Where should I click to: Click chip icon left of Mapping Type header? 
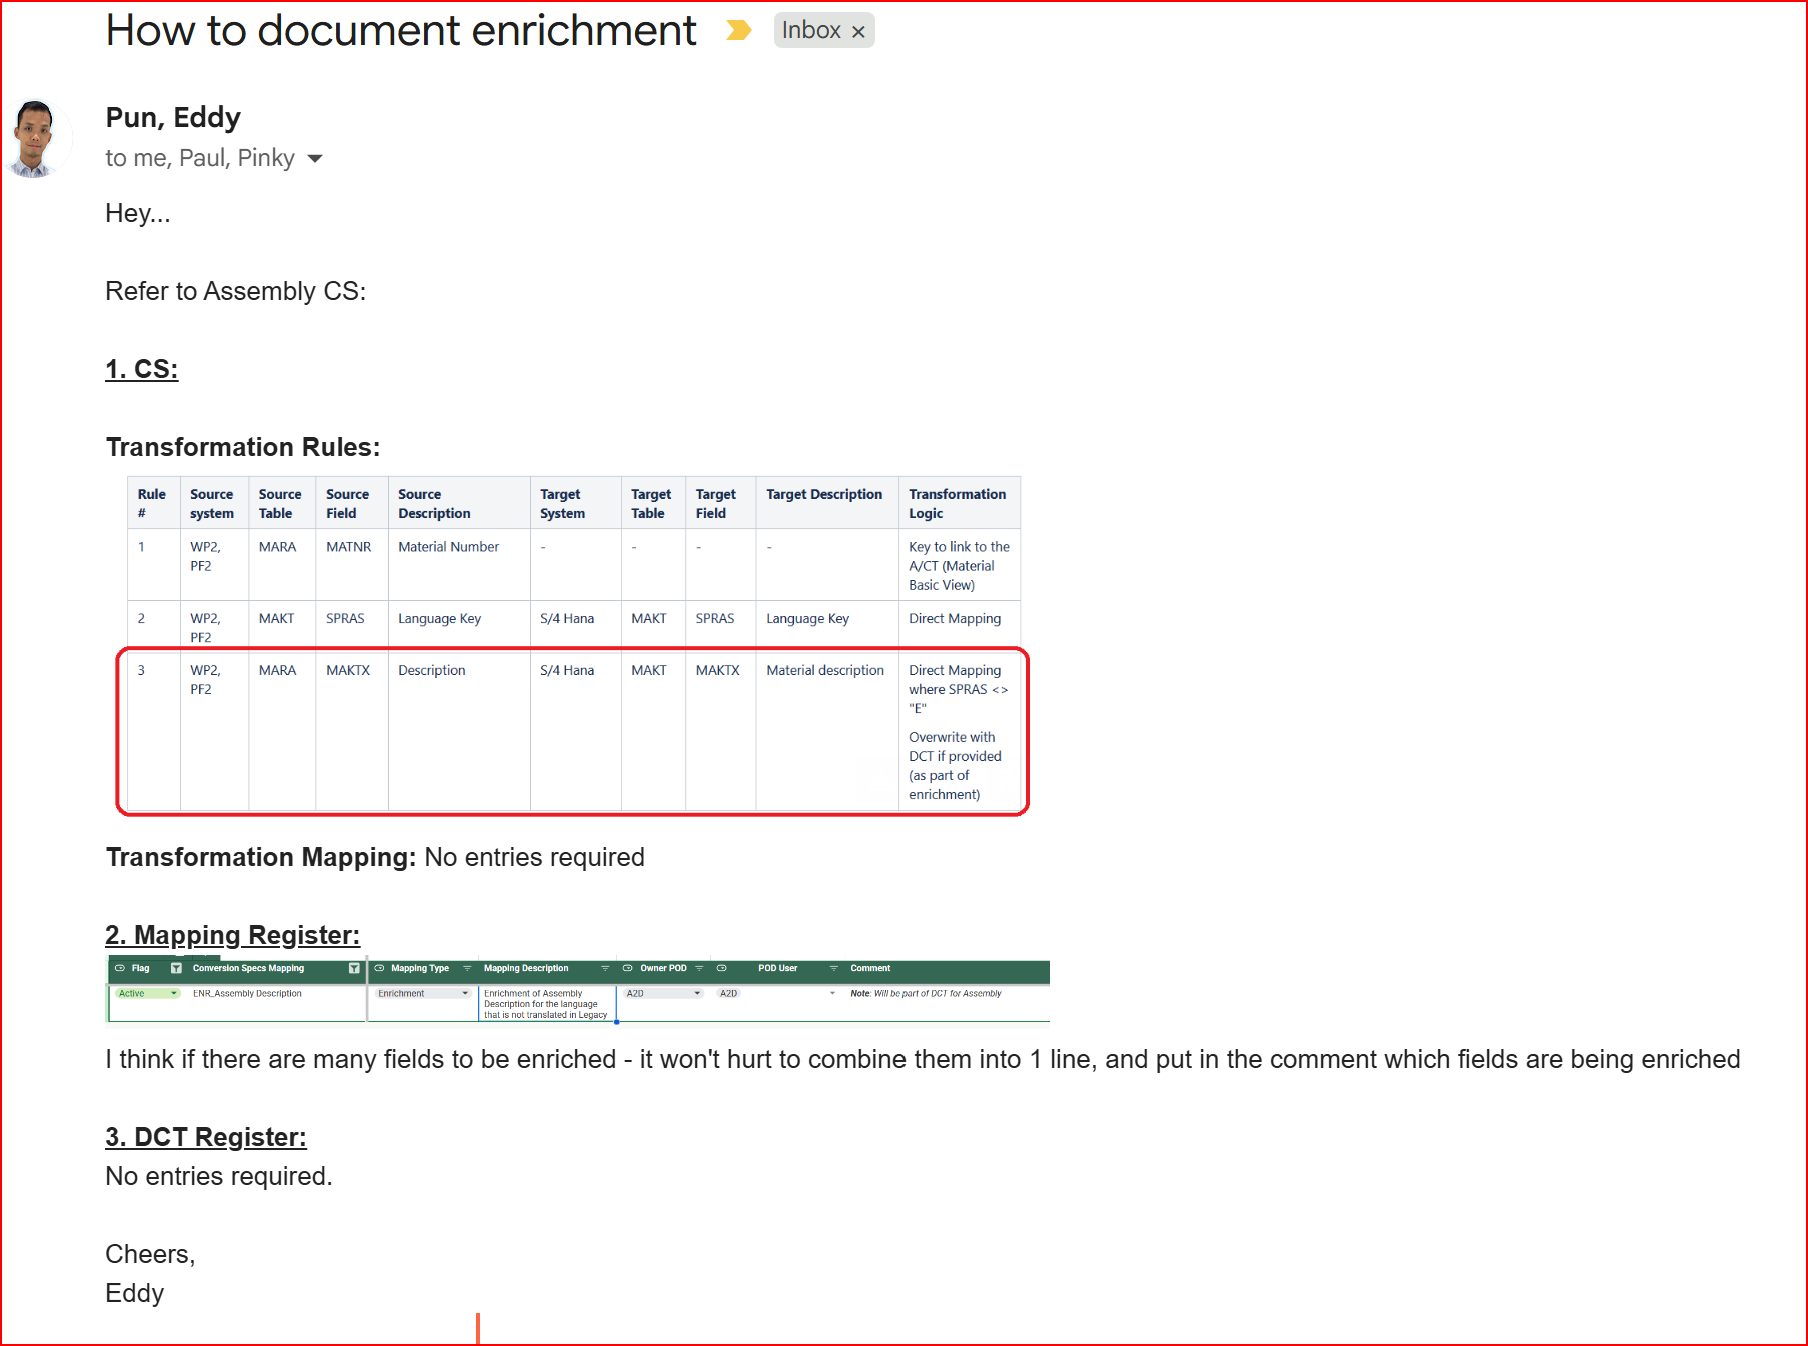379,968
